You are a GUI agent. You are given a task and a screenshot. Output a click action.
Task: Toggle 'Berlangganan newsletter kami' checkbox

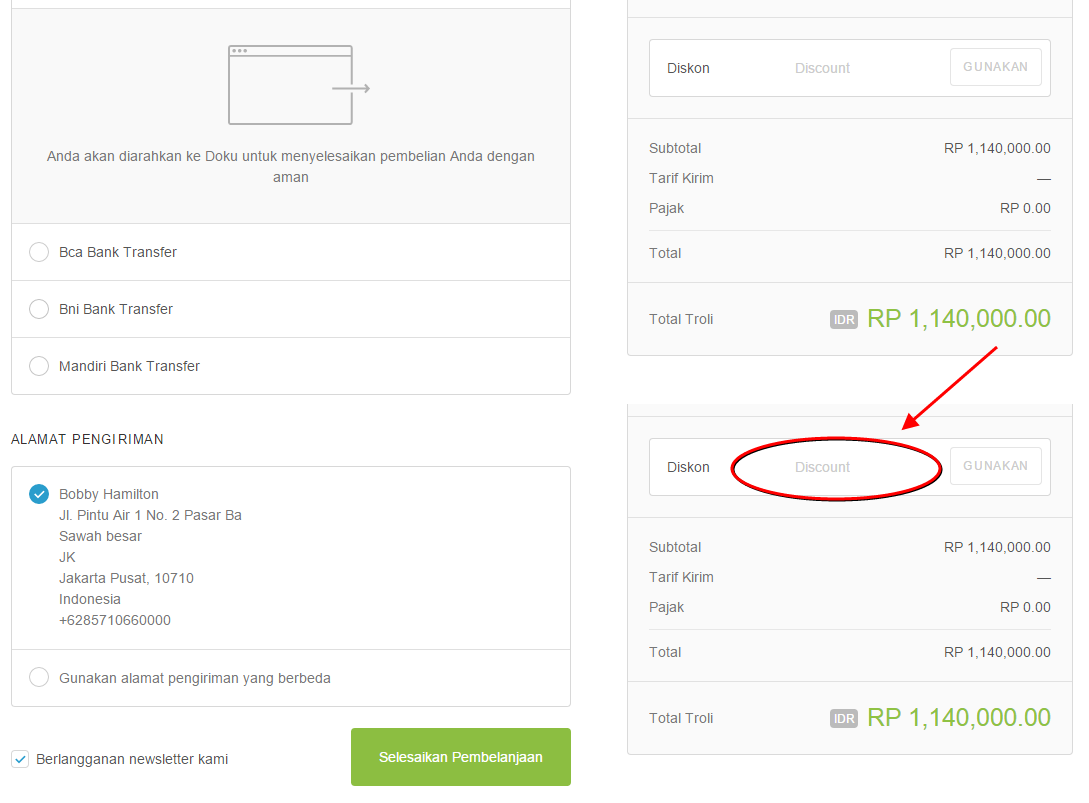tap(20, 759)
